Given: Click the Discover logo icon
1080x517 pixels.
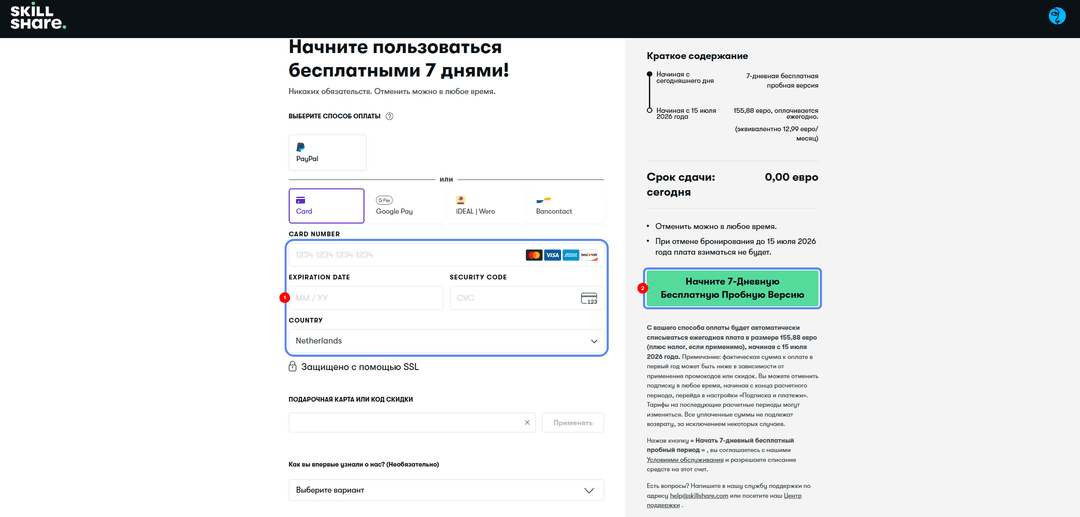Looking at the screenshot, I should [589, 255].
